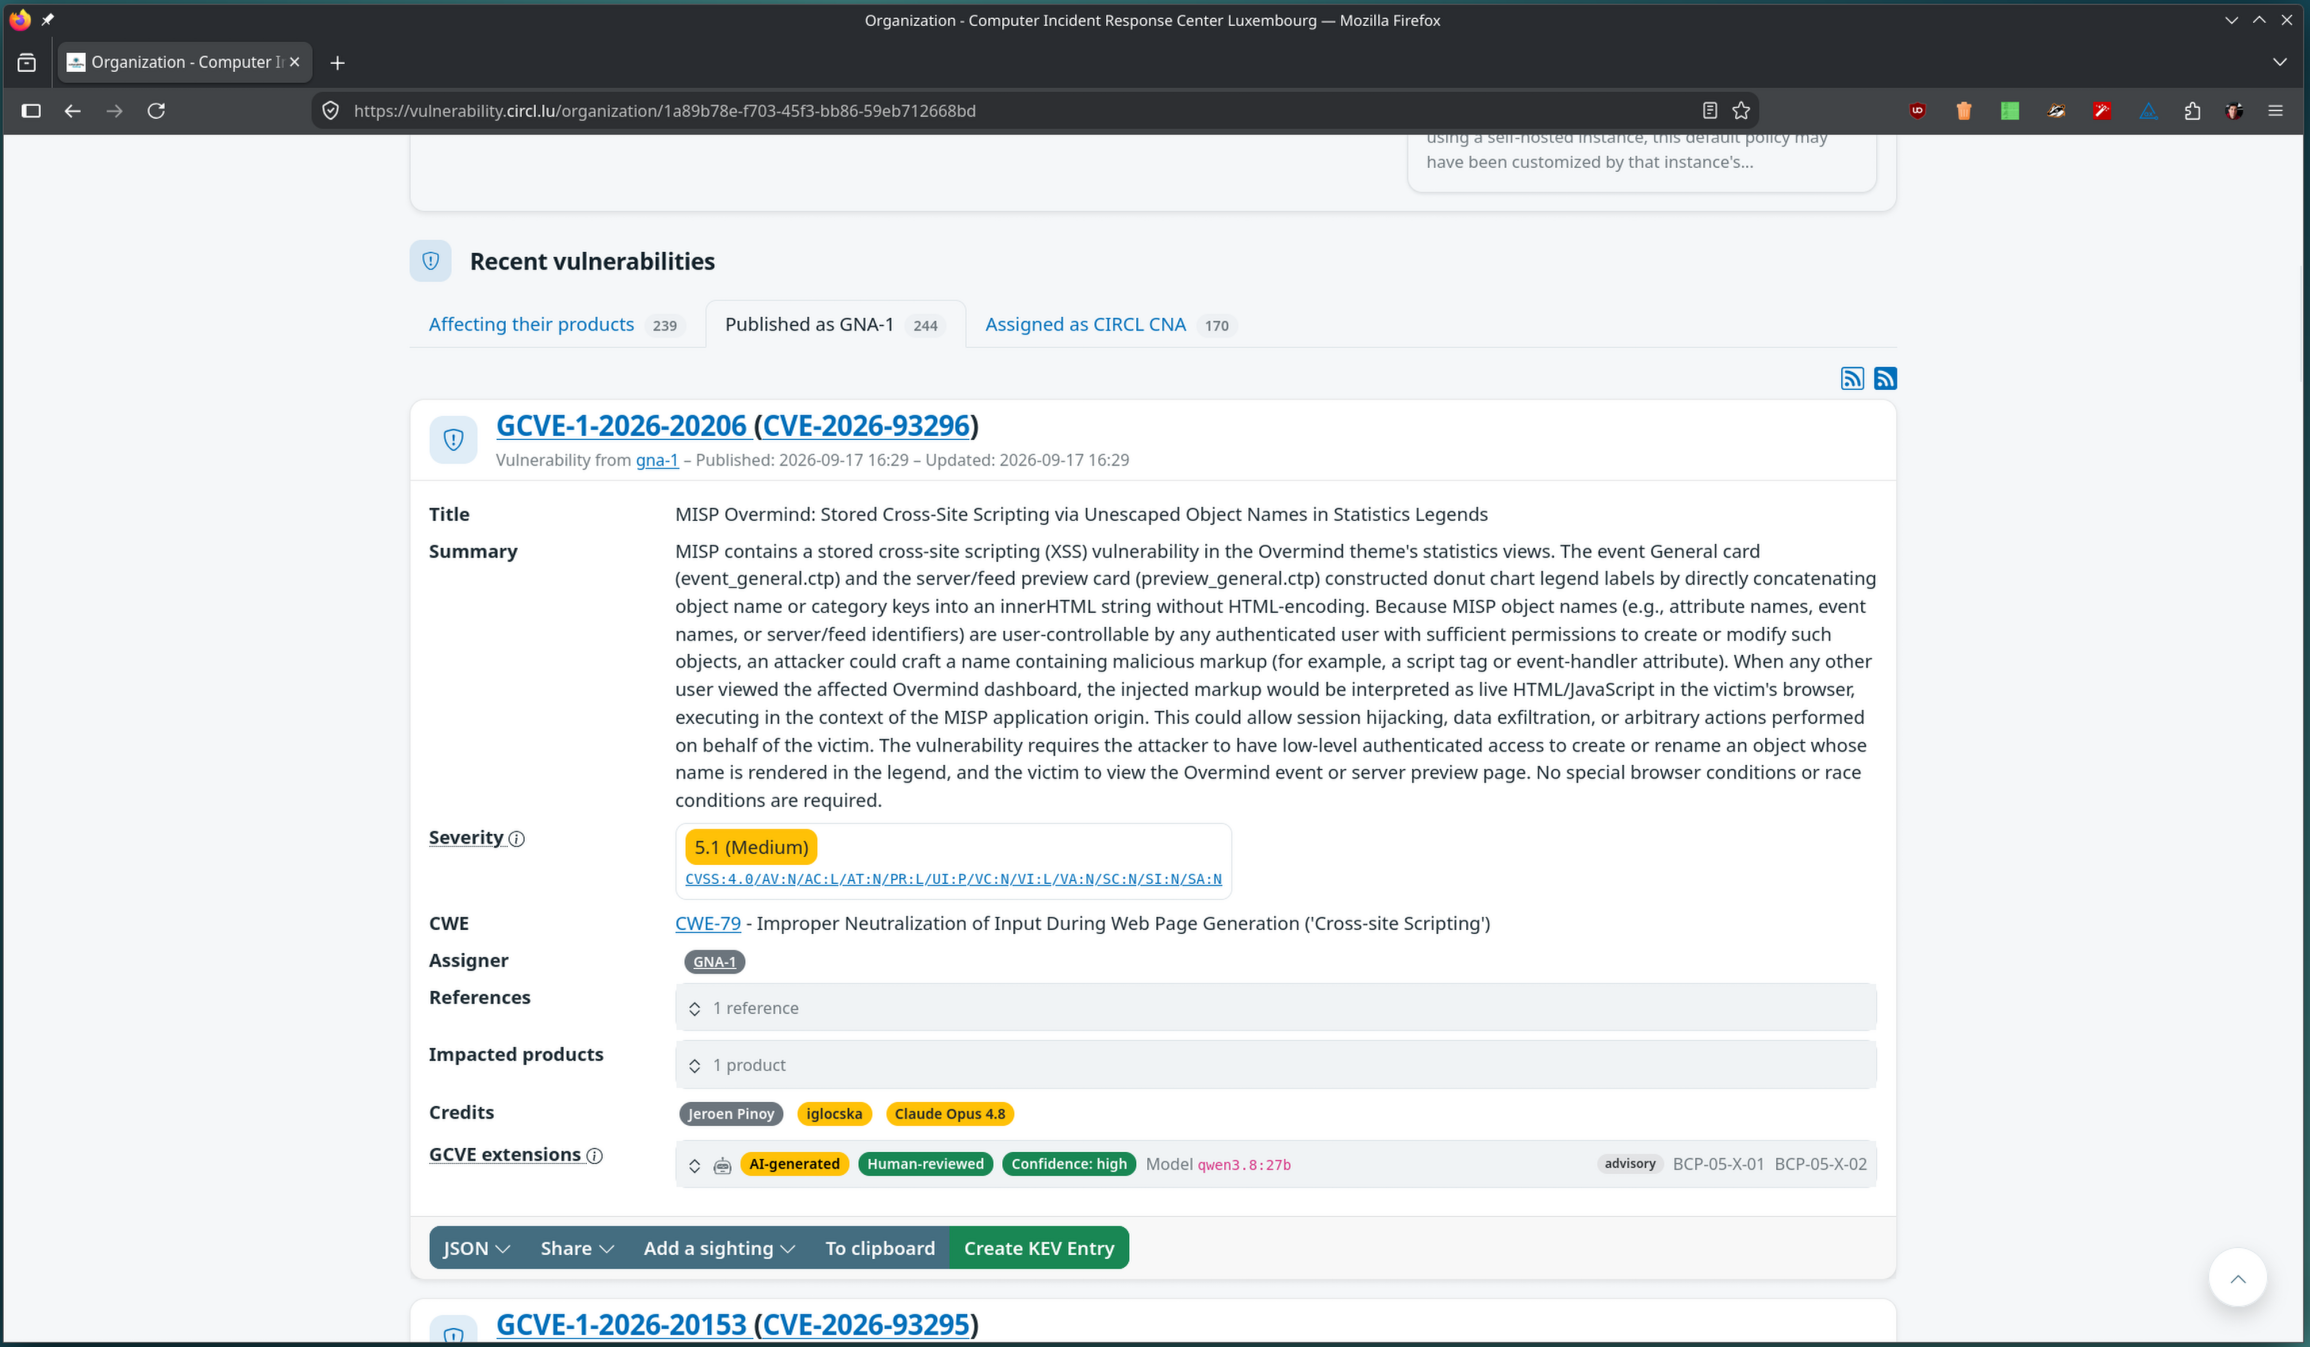This screenshot has height=1347, width=2310.
Task: Open the CVSS:4.0 vector link
Action: click(953, 879)
